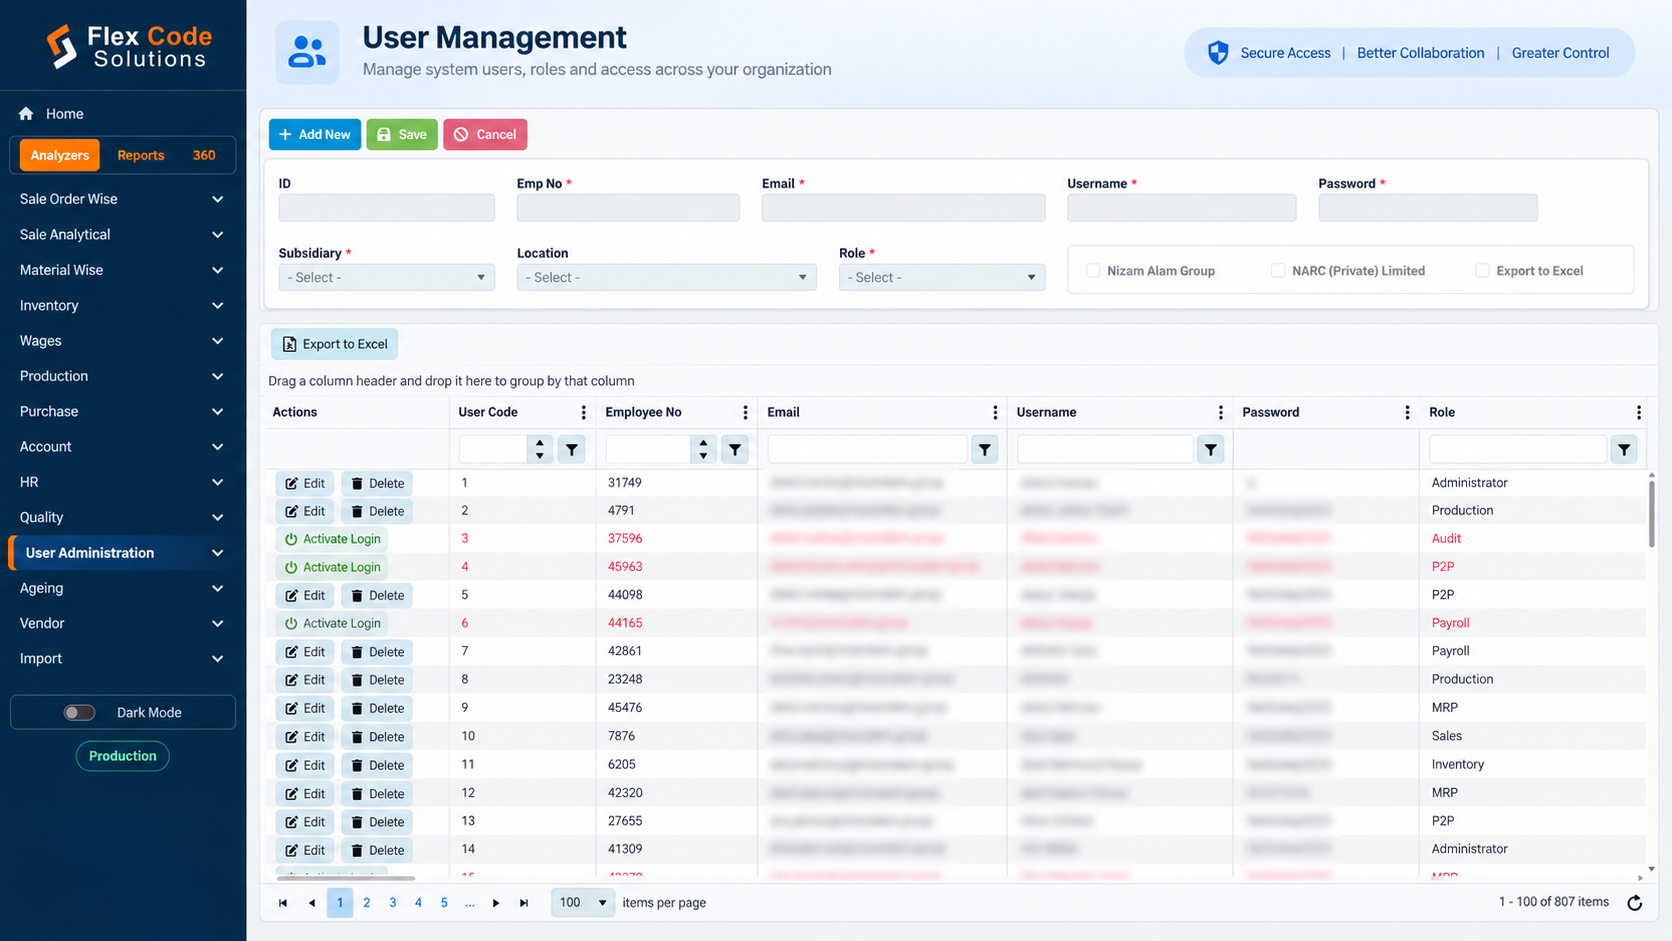Delete the user with code 2
The width and height of the screenshot is (1672, 941).
point(378,511)
